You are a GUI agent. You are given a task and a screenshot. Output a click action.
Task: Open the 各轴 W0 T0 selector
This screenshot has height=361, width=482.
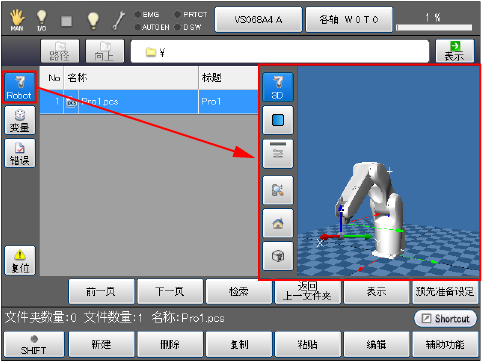point(349,20)
